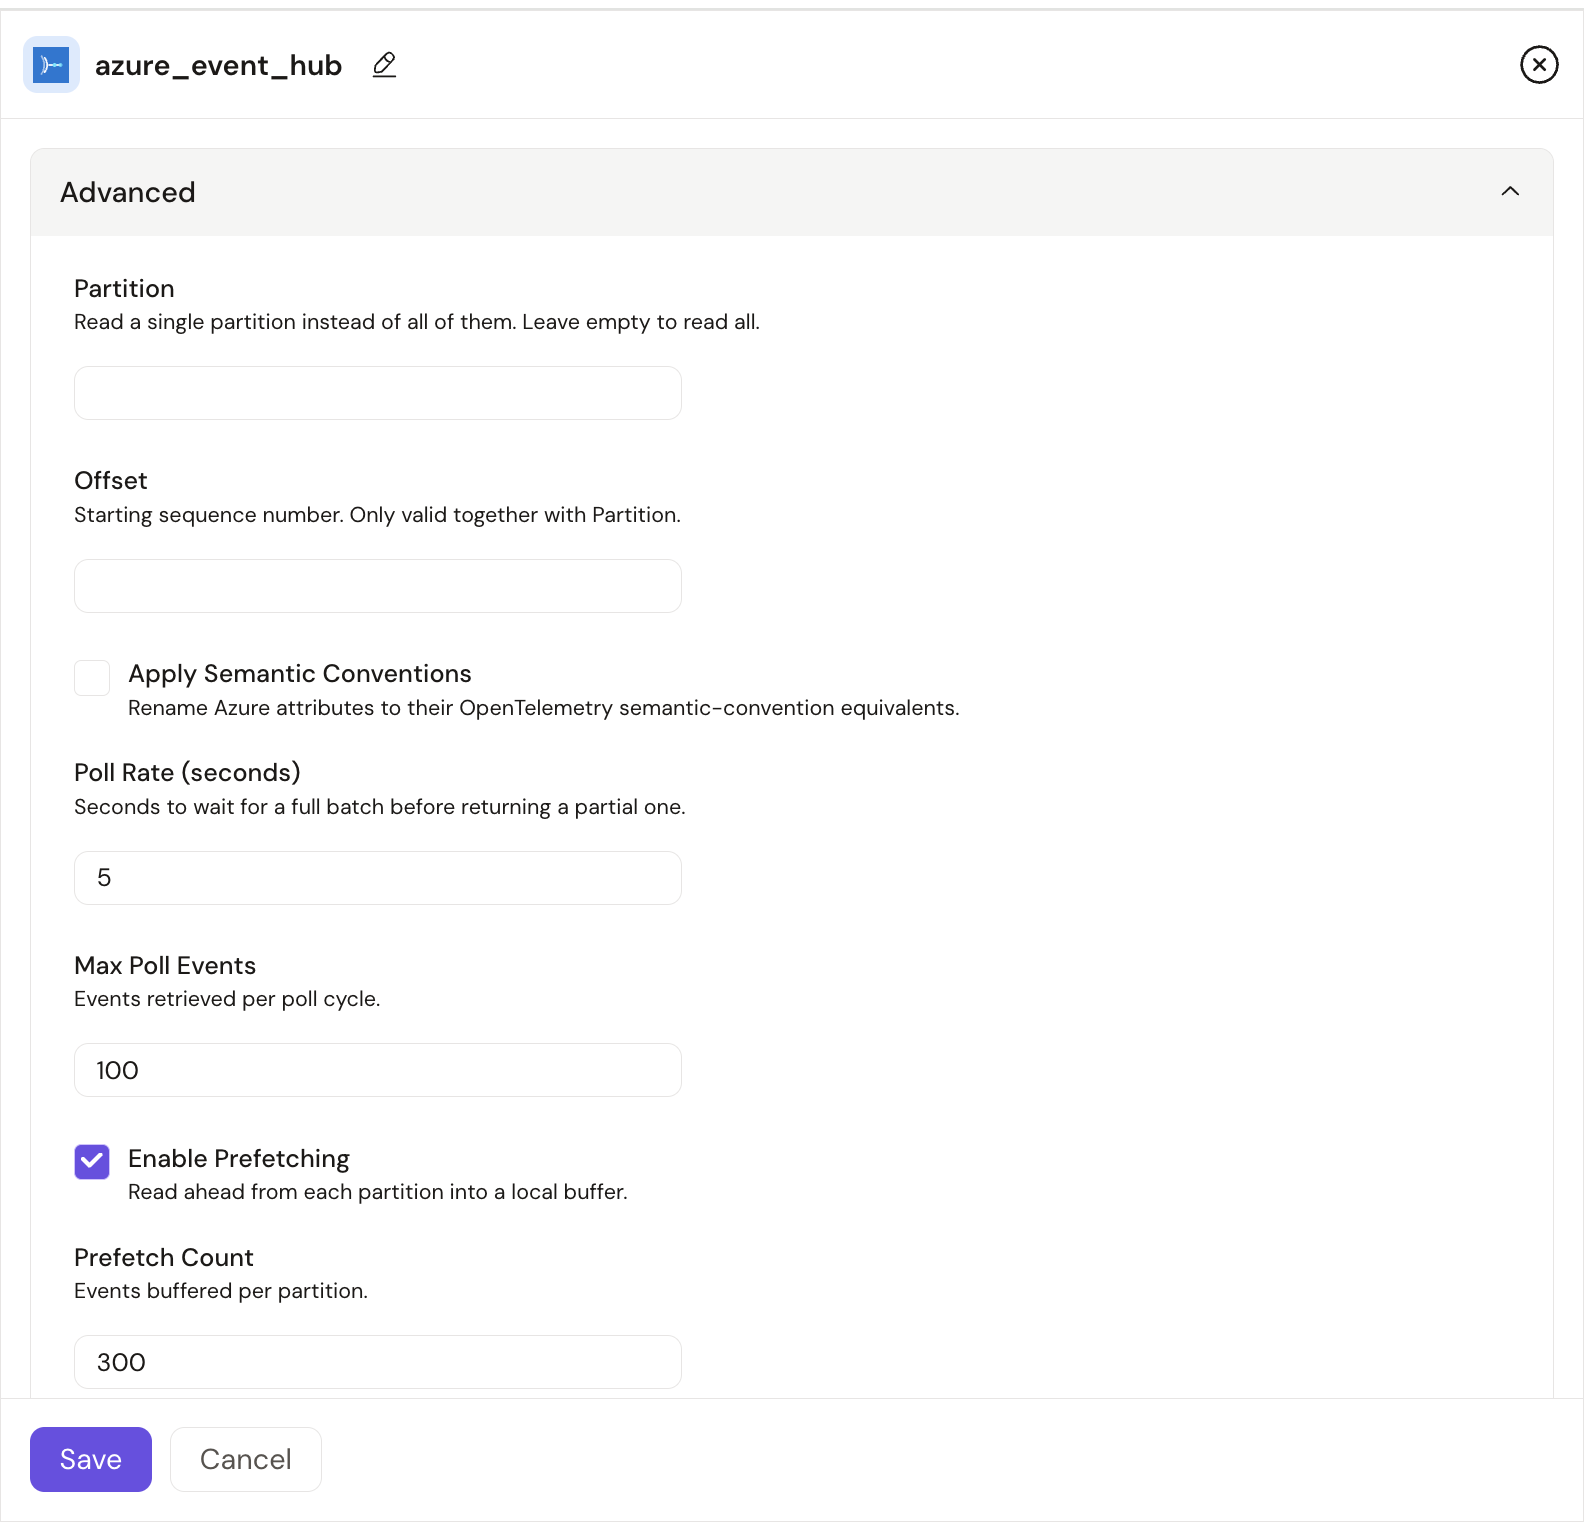The height and width of the screenshot is (1522, 1584).
Task: Click 'Read ahead from each partition' text
Action: 378,1192
